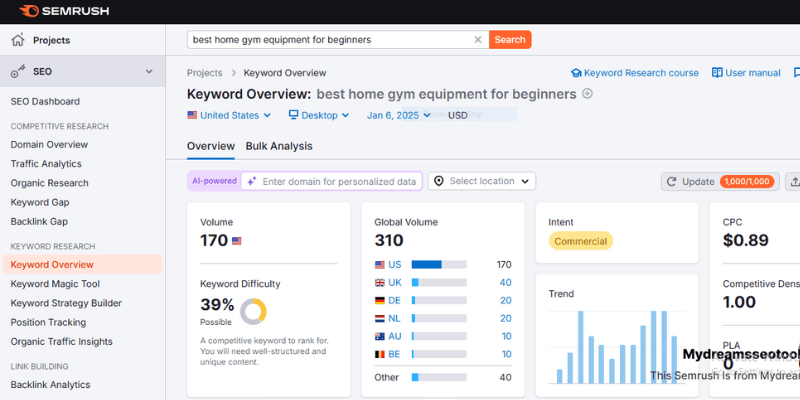Open User manual link
Image resolution: width=800 pixels, height=400 pixels.
(746, 73)
